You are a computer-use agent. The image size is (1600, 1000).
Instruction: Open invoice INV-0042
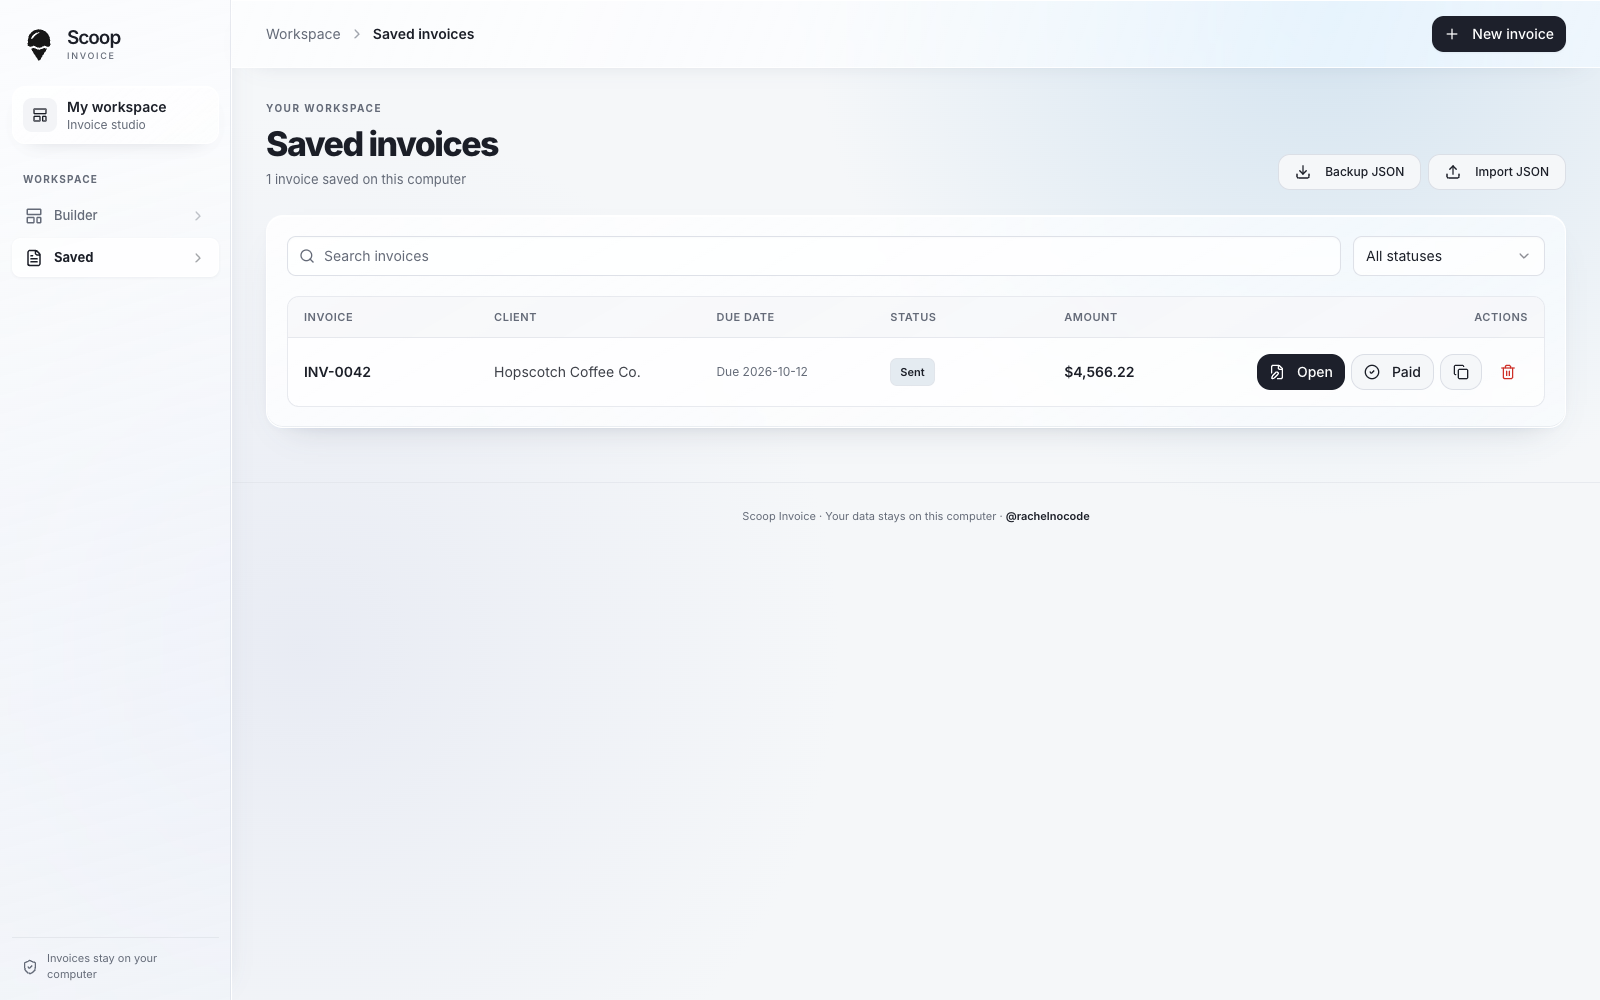point(1300,372)
